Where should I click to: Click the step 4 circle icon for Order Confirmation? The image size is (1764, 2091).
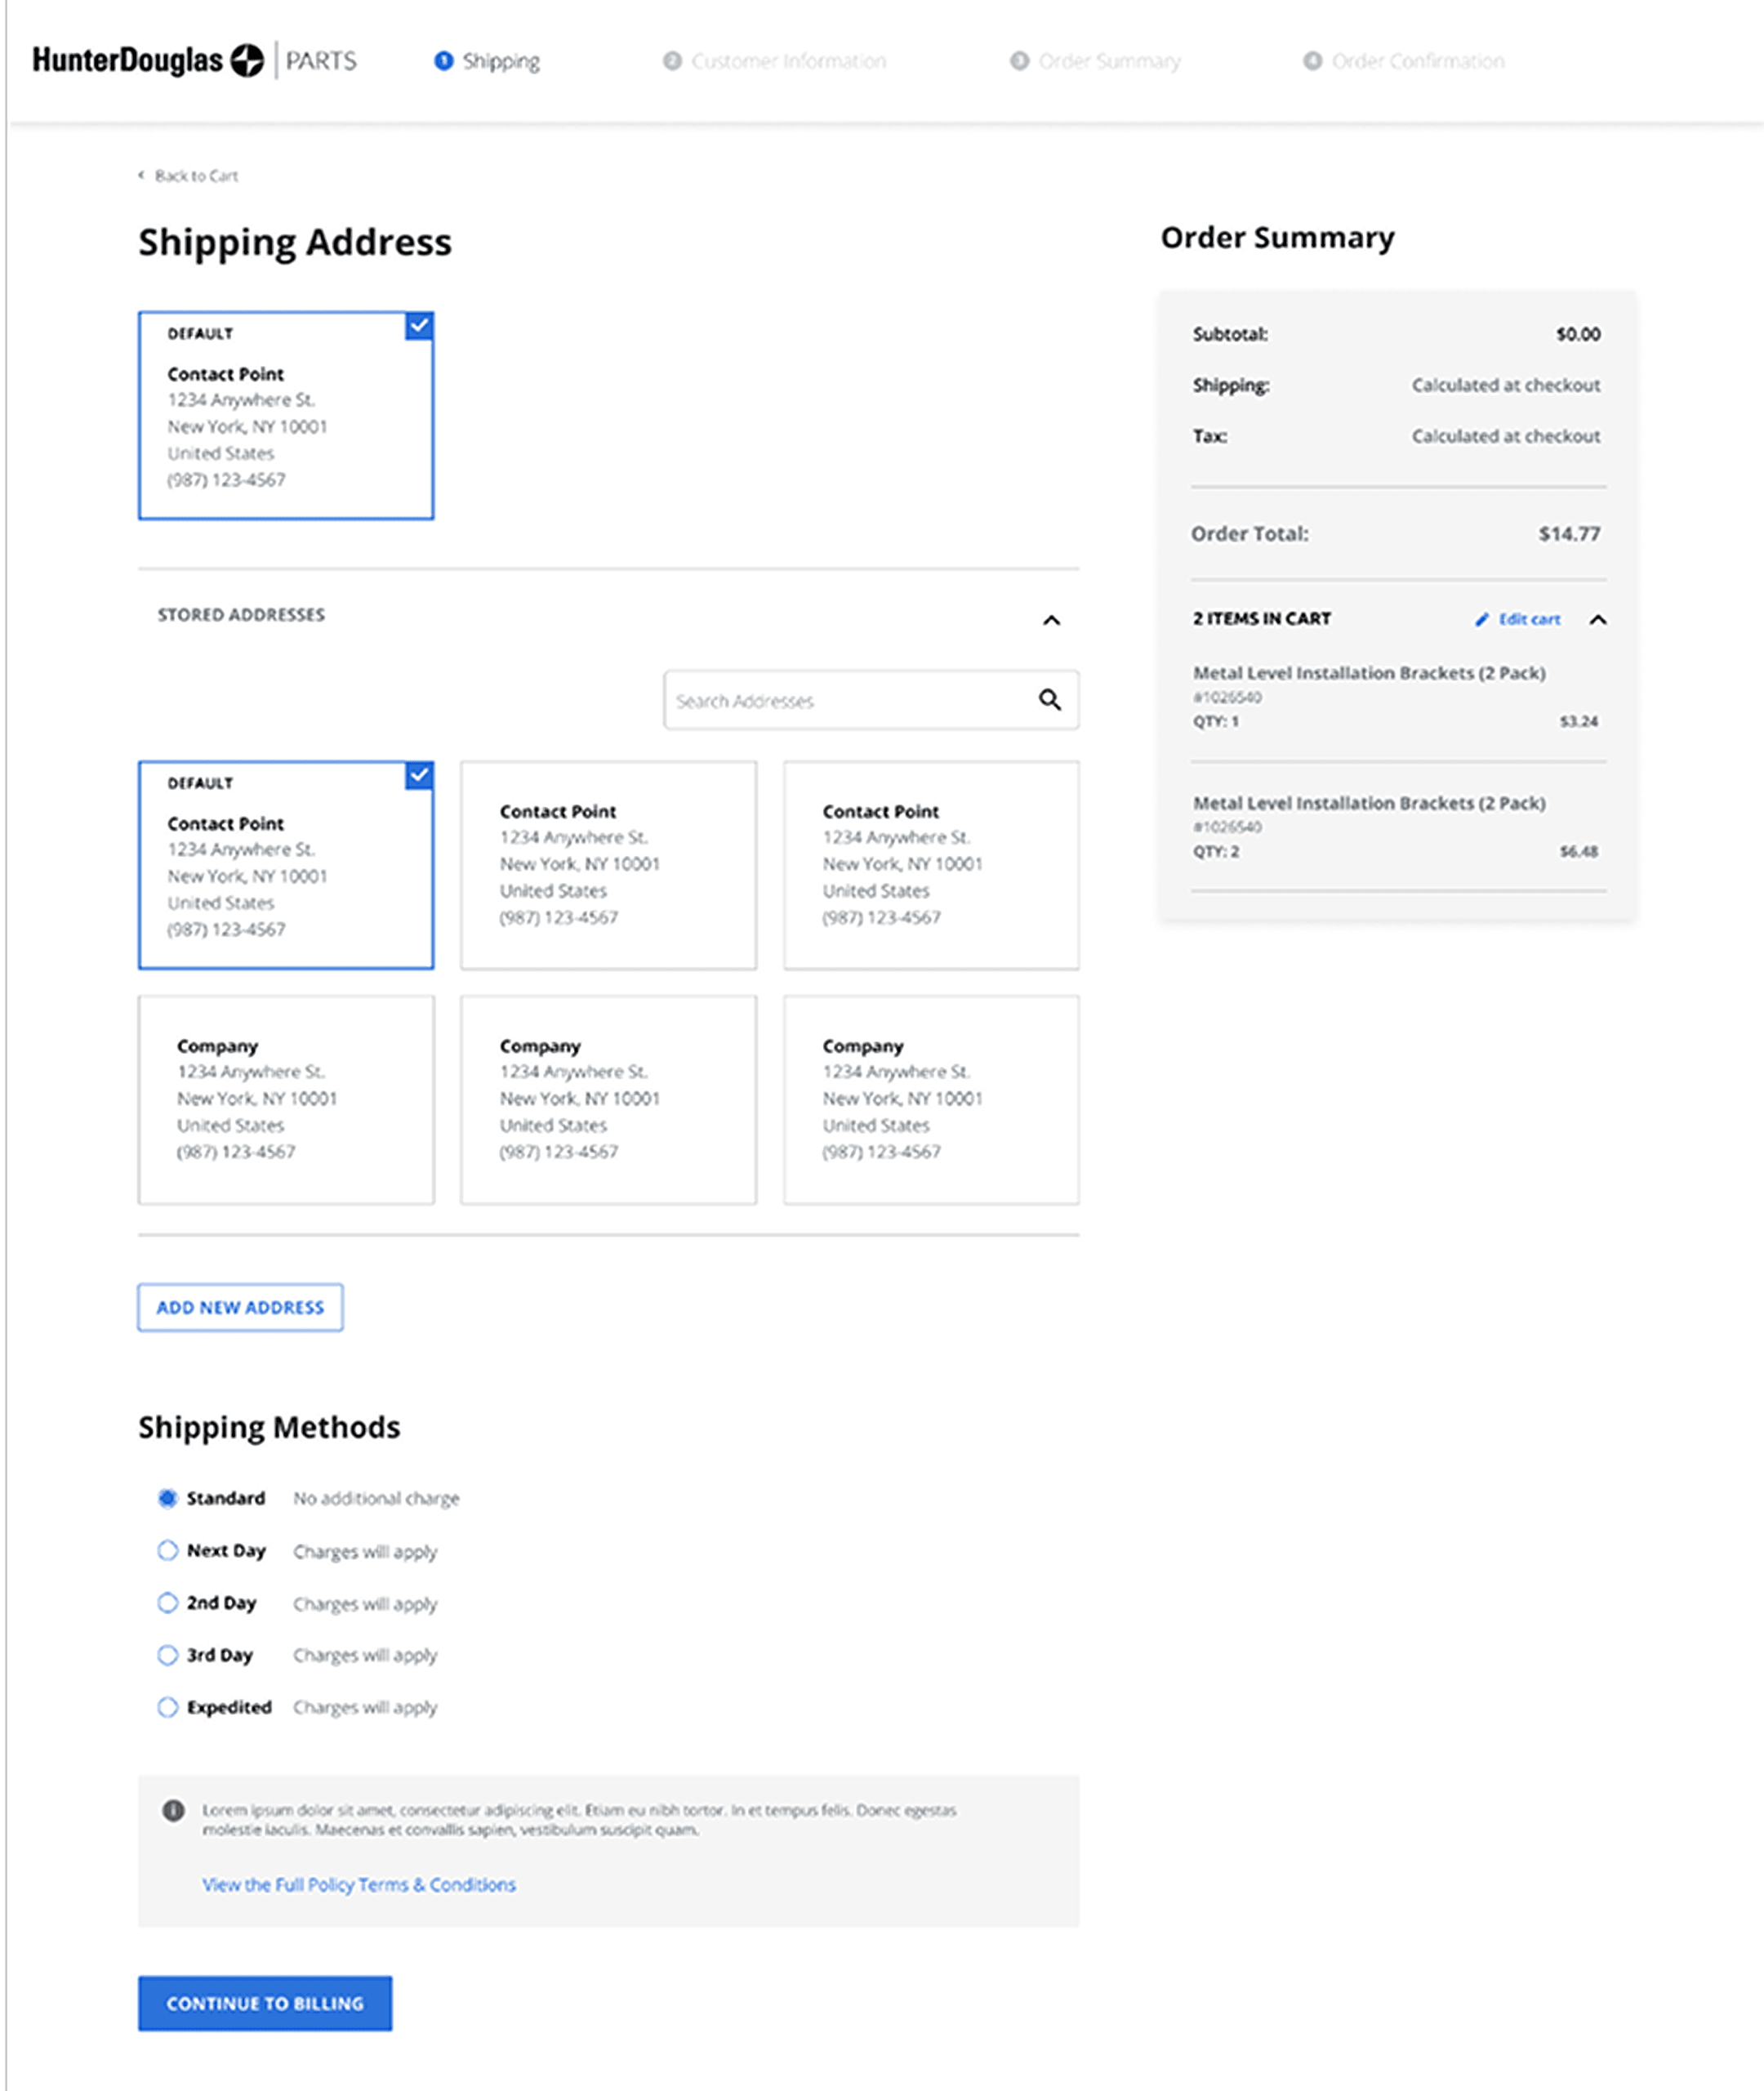point(1312,61)
